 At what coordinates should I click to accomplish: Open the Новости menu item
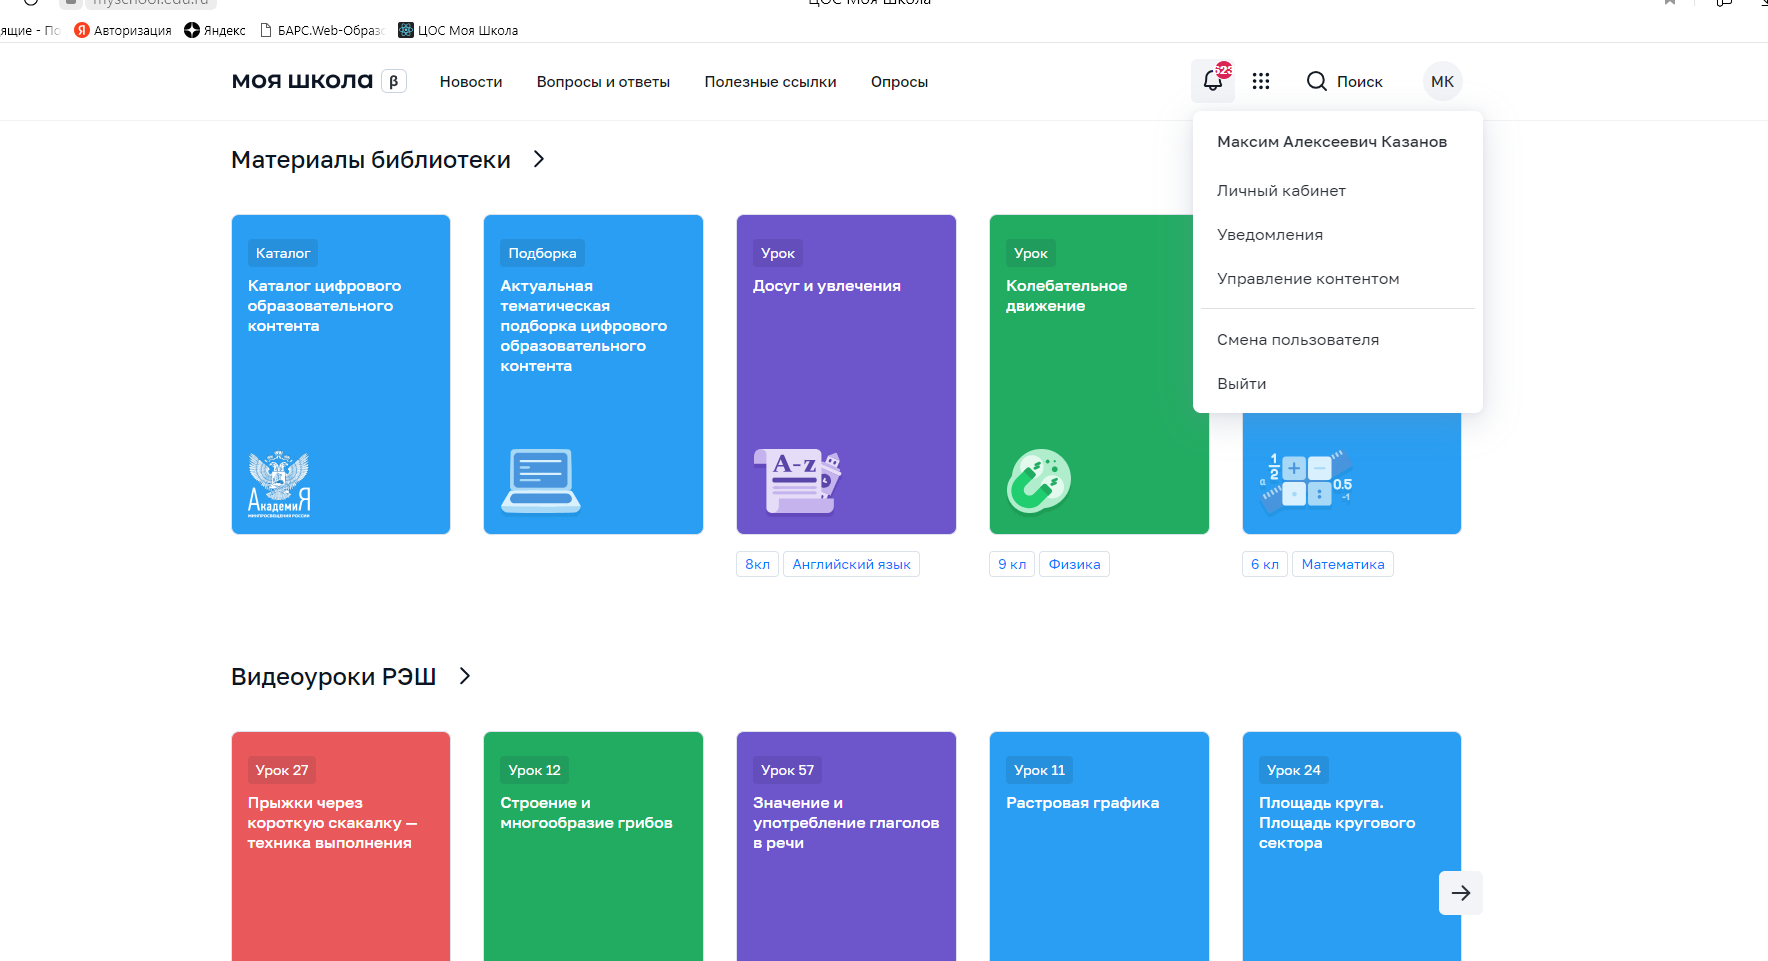(471, 82)
